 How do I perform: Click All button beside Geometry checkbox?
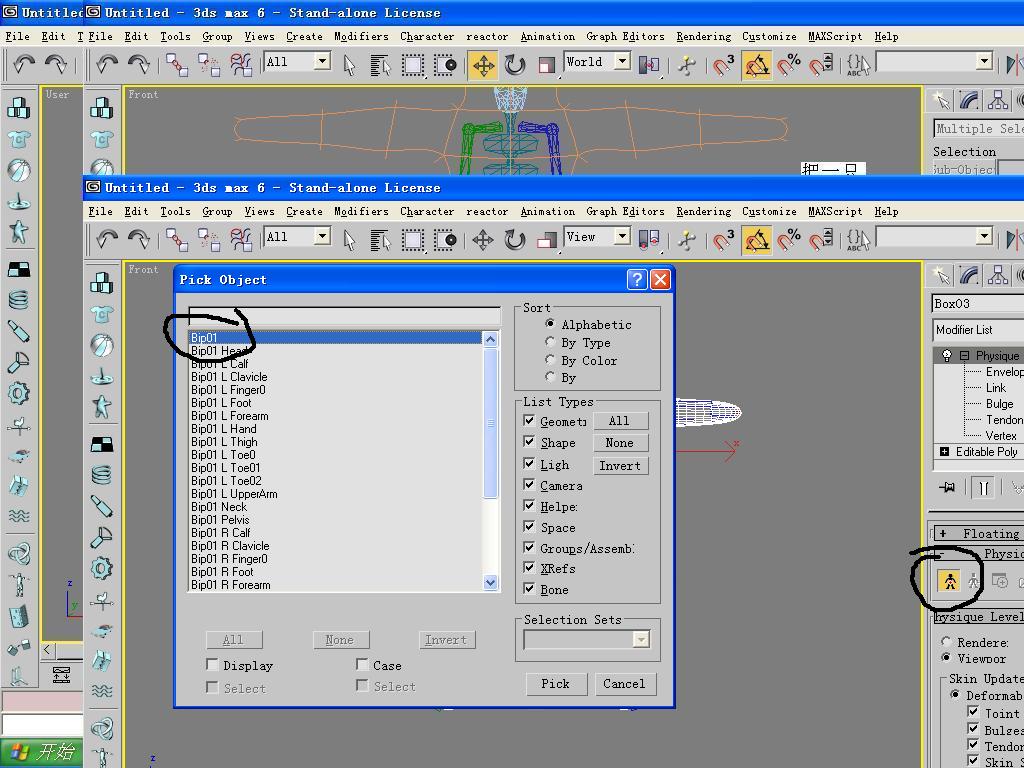pyautogui.click(x=619, y=421)
